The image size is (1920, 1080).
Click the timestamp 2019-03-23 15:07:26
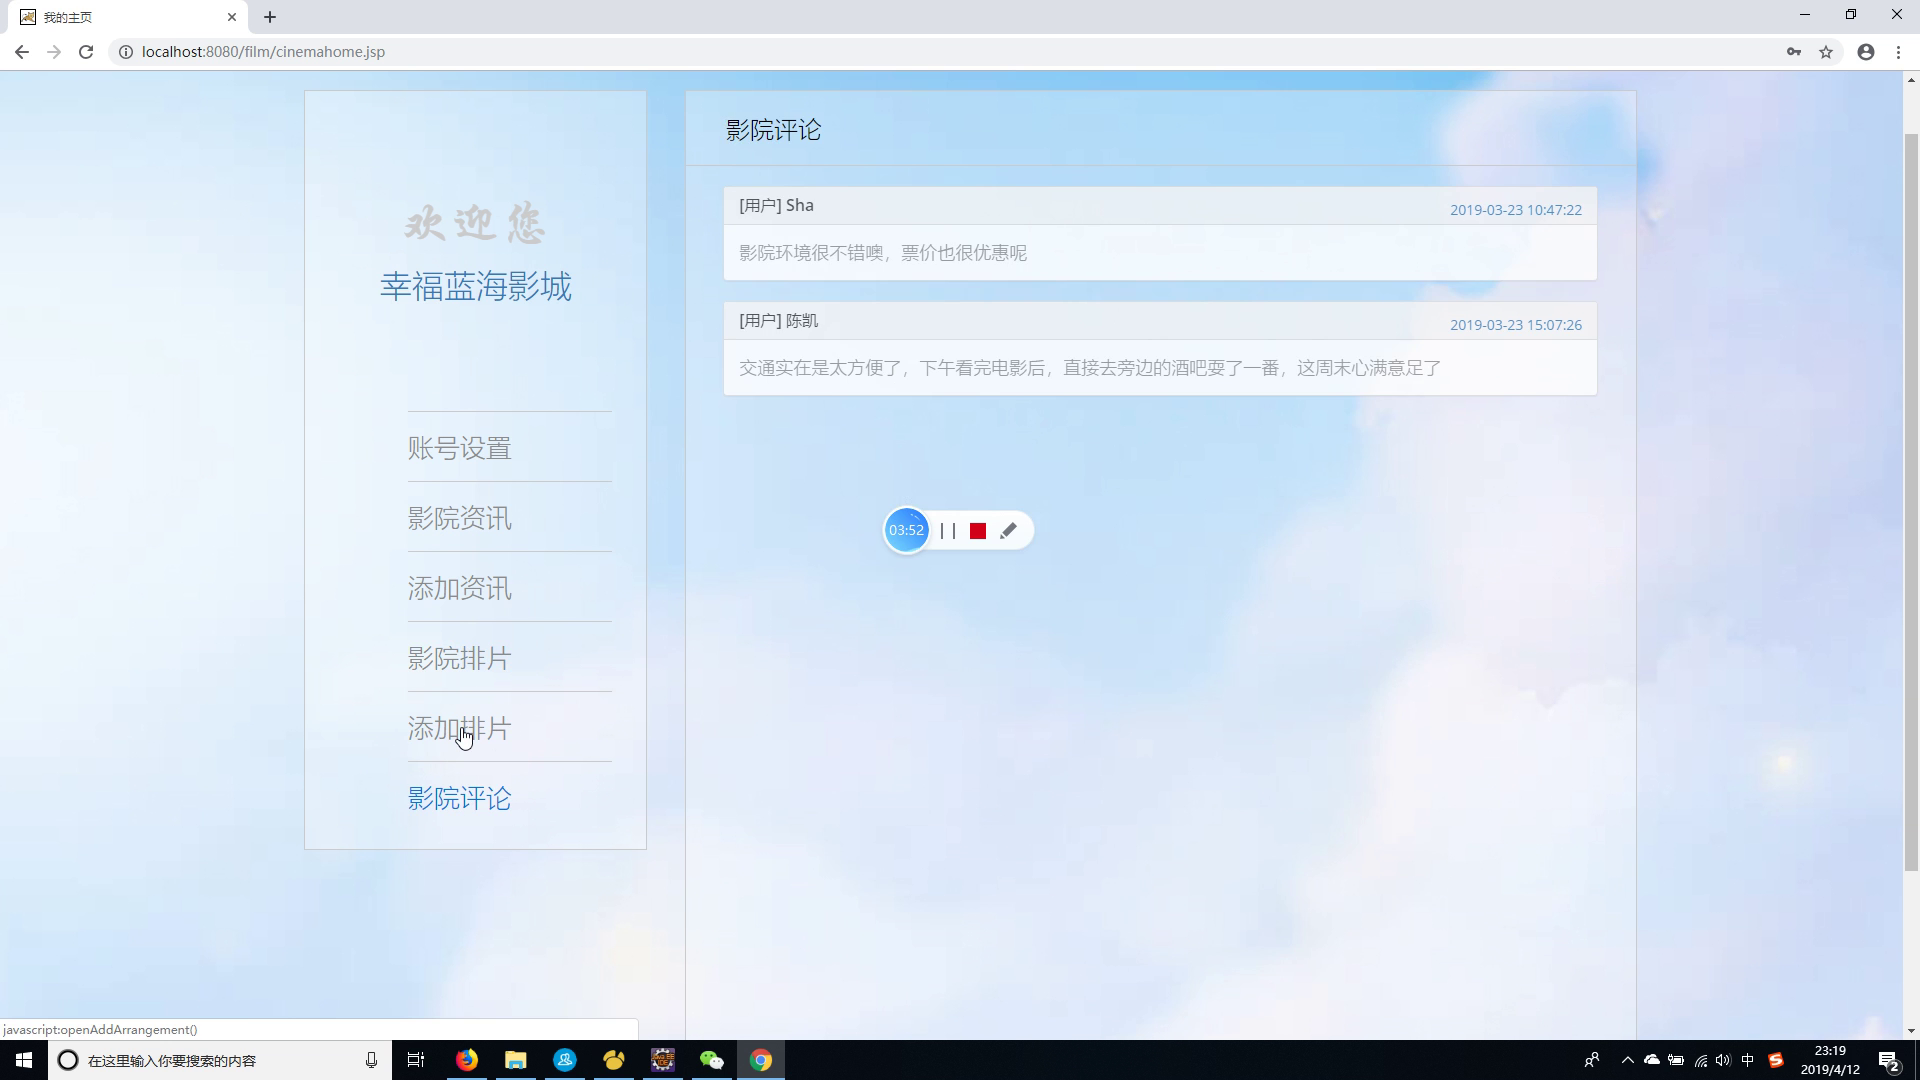[1516, 325]
